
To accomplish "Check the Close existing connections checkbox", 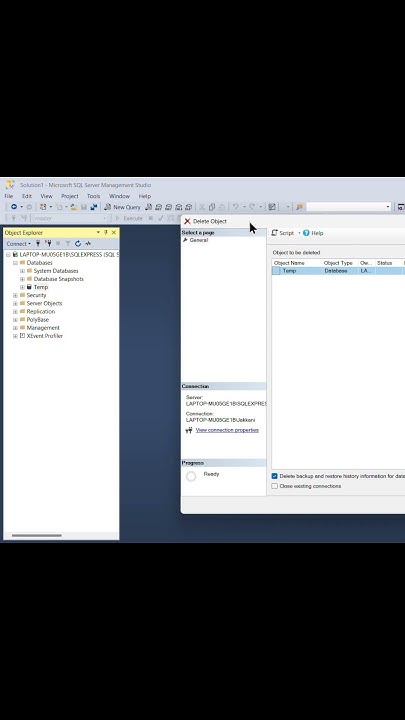I will click(275, 486).
